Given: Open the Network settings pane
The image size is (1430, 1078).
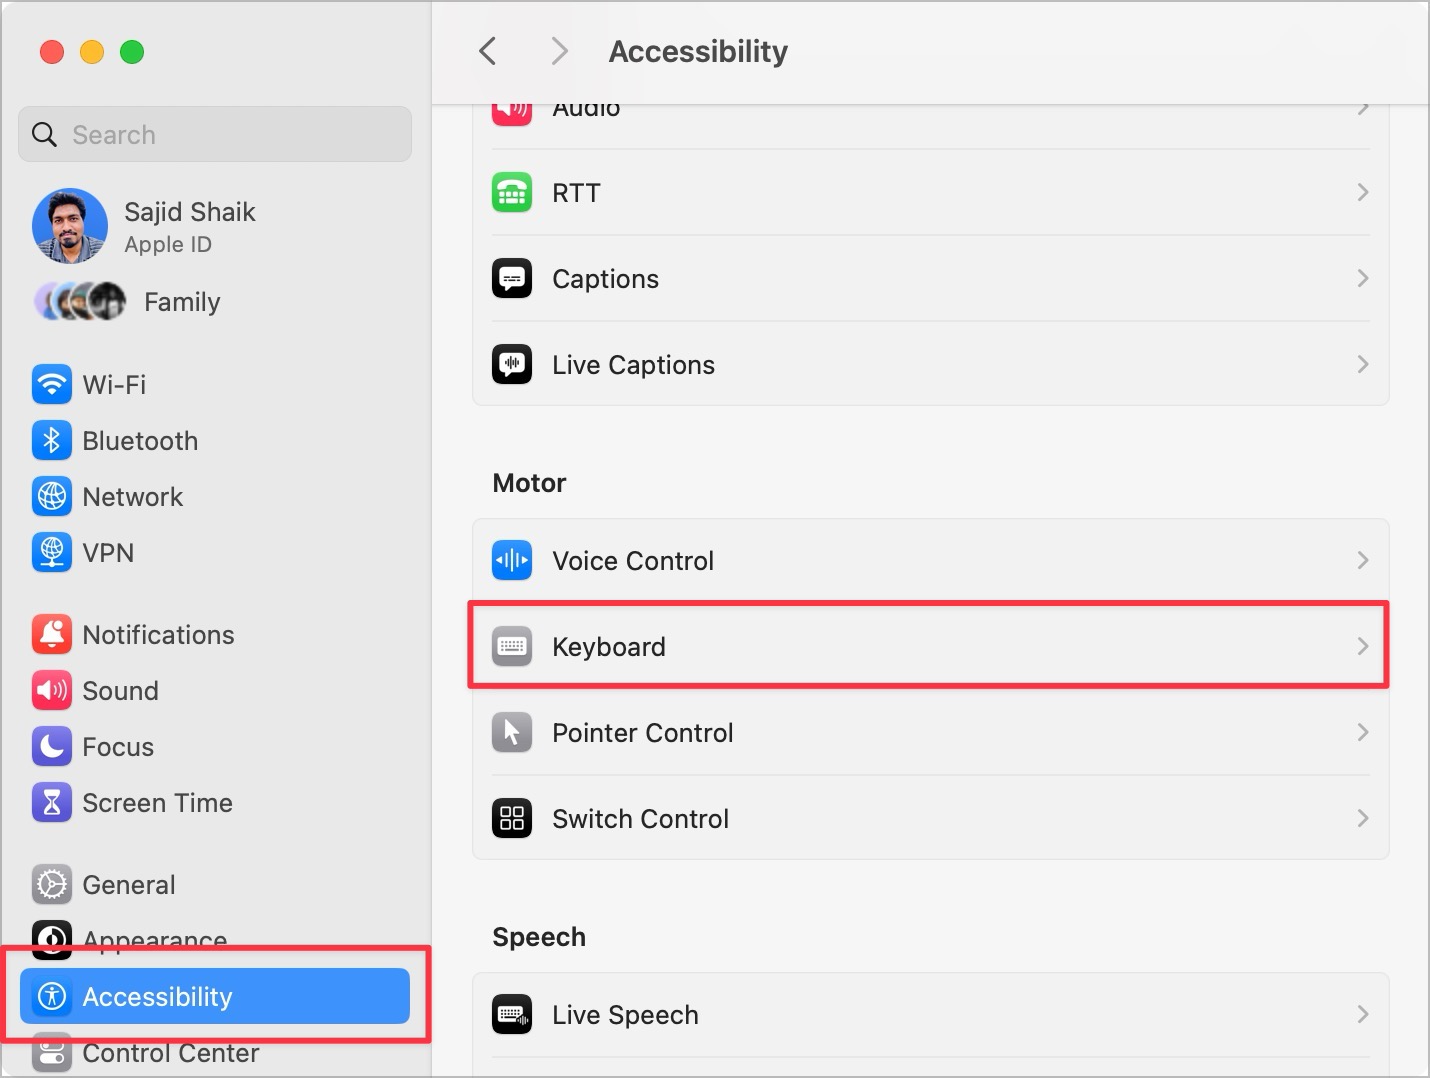Looking at the screenshot, I should [x=132, y=497].
